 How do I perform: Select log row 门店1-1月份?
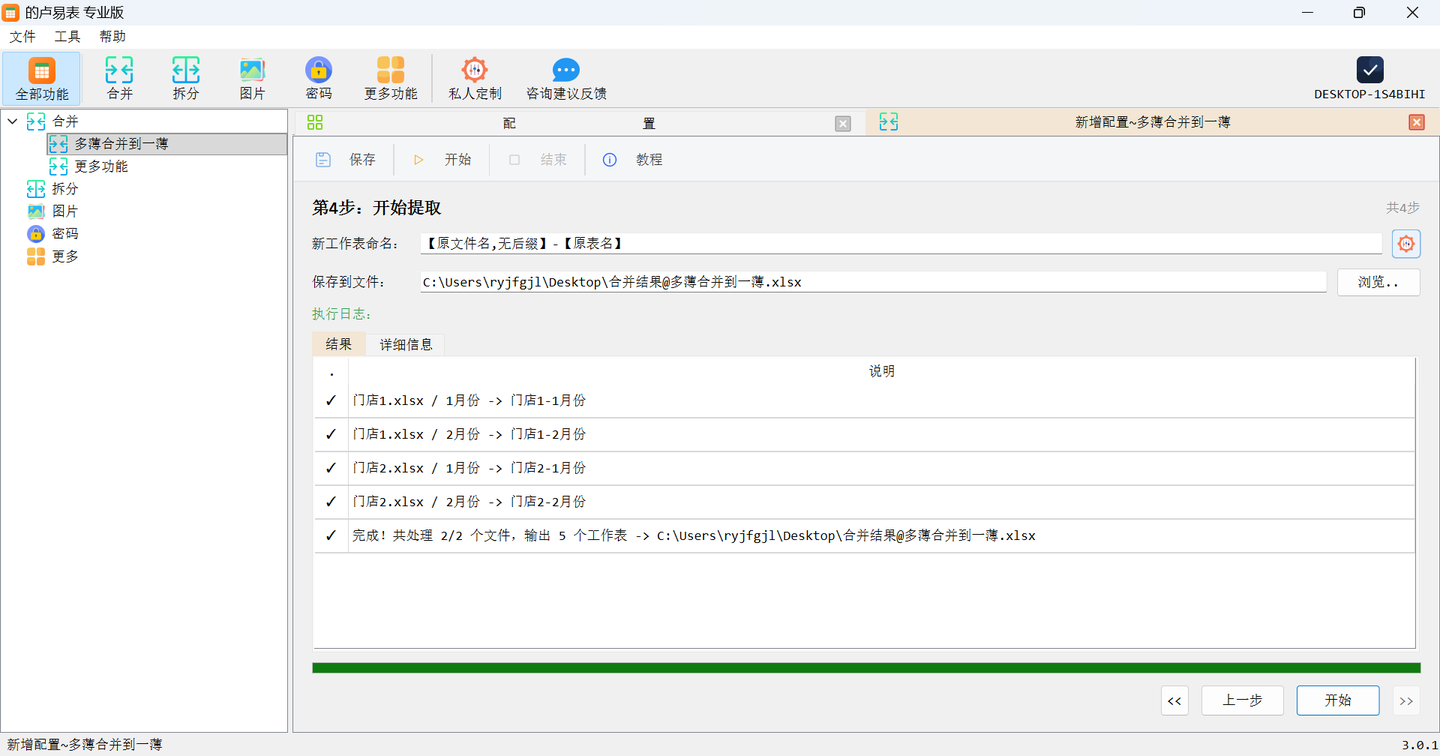click(864, 401)
